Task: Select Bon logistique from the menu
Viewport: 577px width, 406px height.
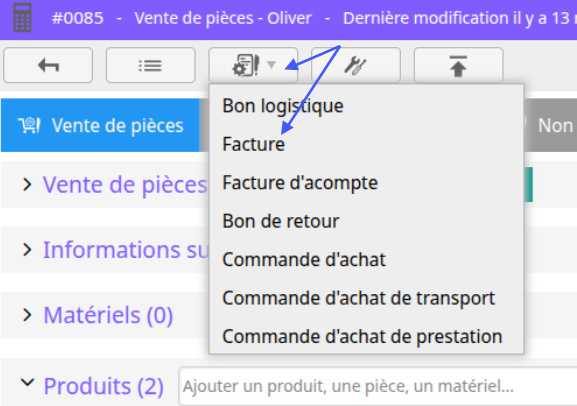Action: (x=283, y=106)
